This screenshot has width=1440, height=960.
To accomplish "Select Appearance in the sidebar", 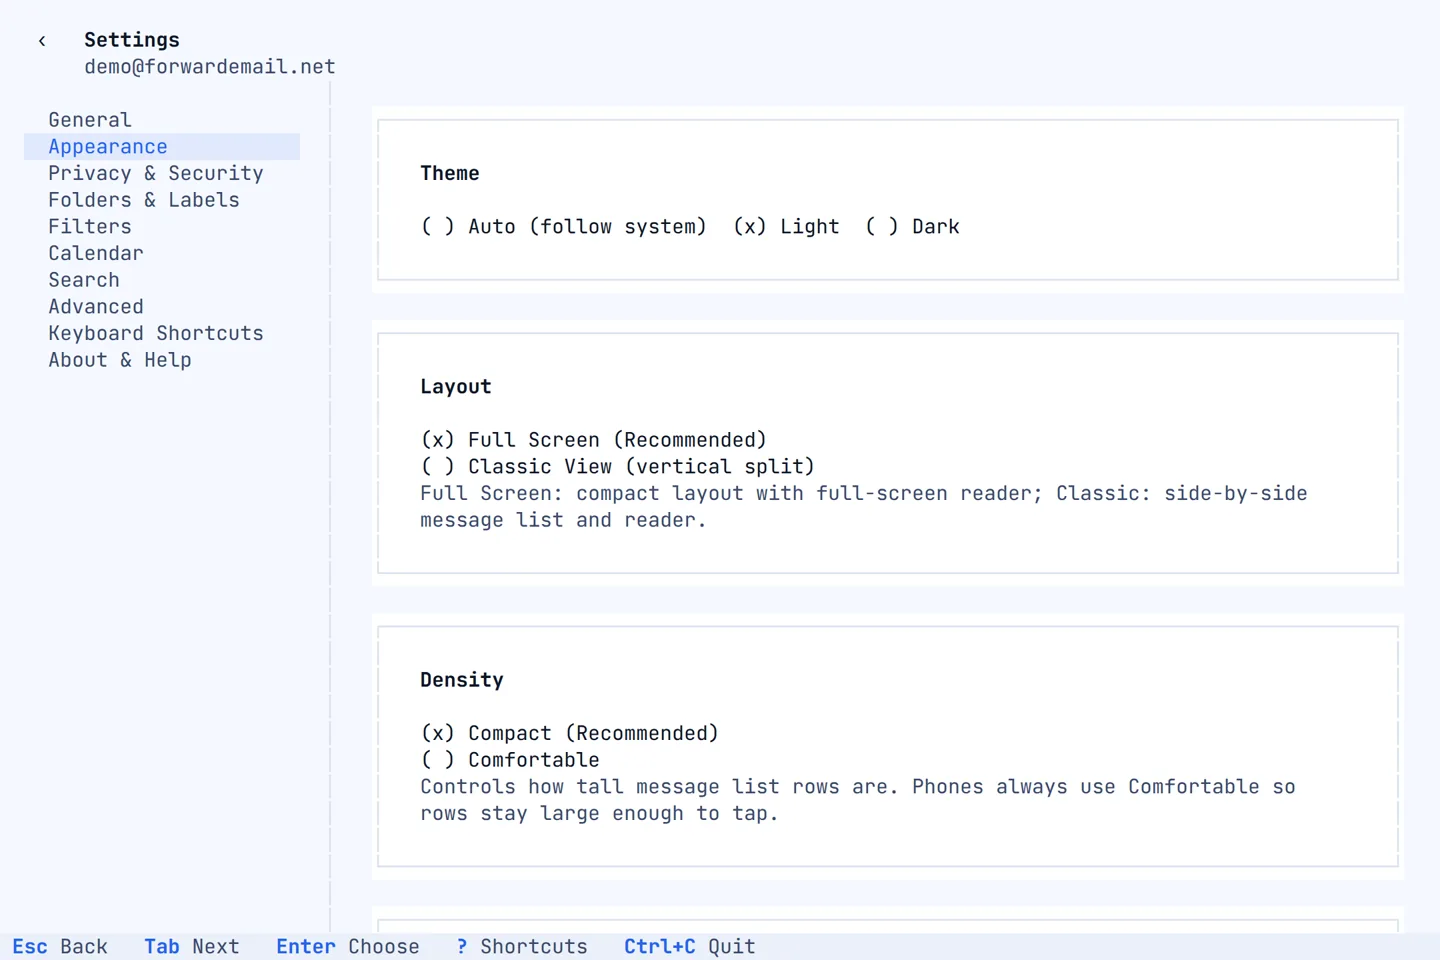I will 162,147.
